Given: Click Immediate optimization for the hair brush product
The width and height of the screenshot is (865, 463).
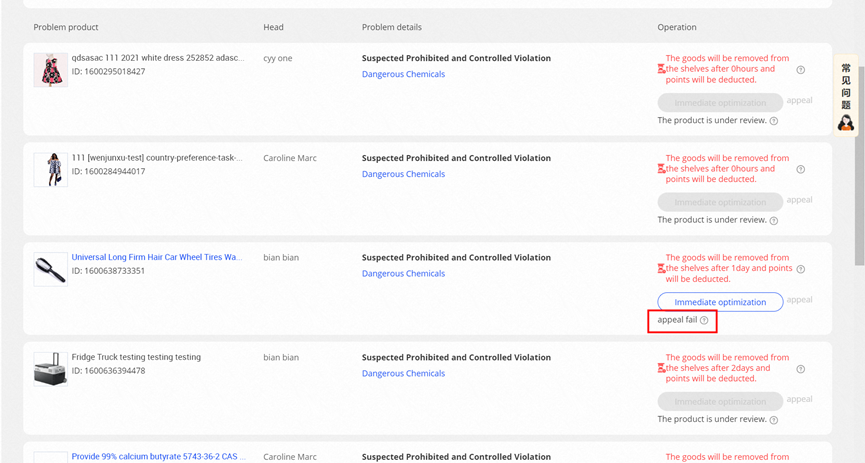Looking at the screenshot, I should click(x=720, y=302).
